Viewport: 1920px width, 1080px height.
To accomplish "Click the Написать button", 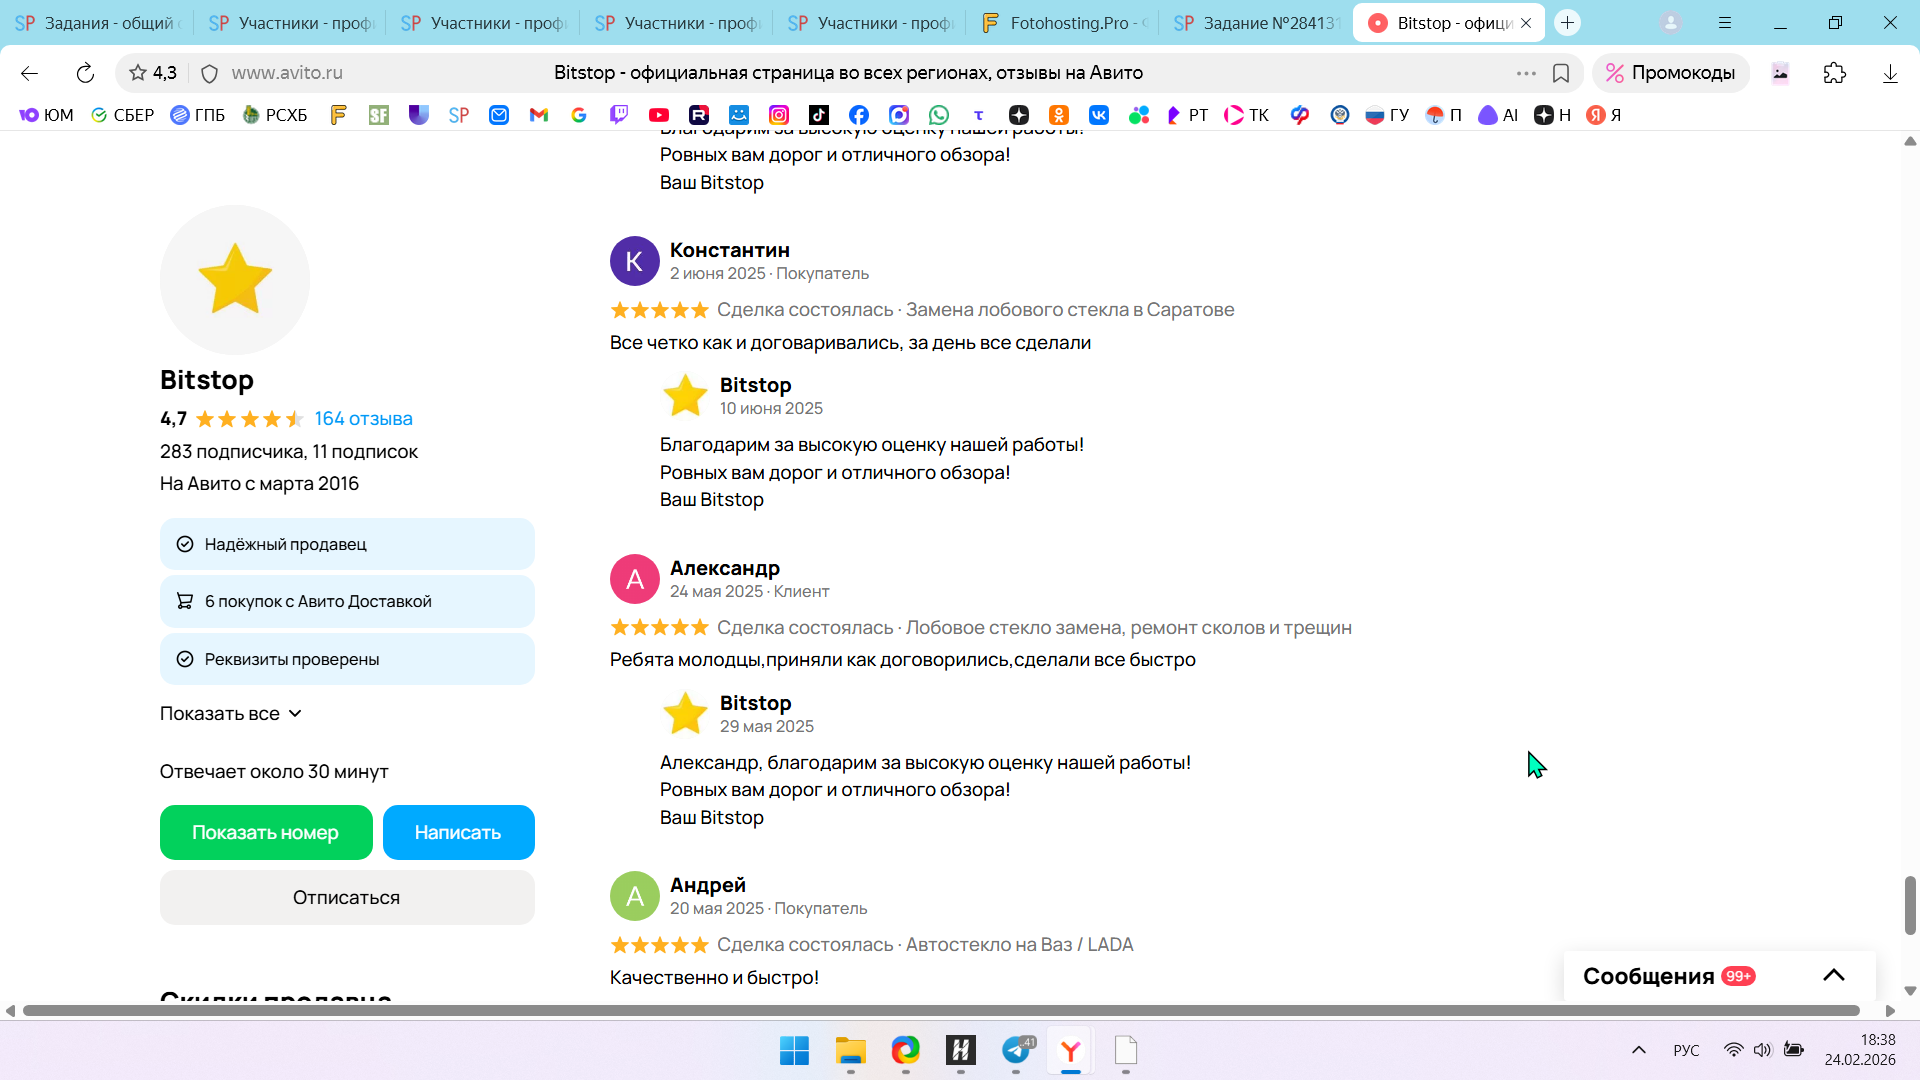I will (458, 832).
